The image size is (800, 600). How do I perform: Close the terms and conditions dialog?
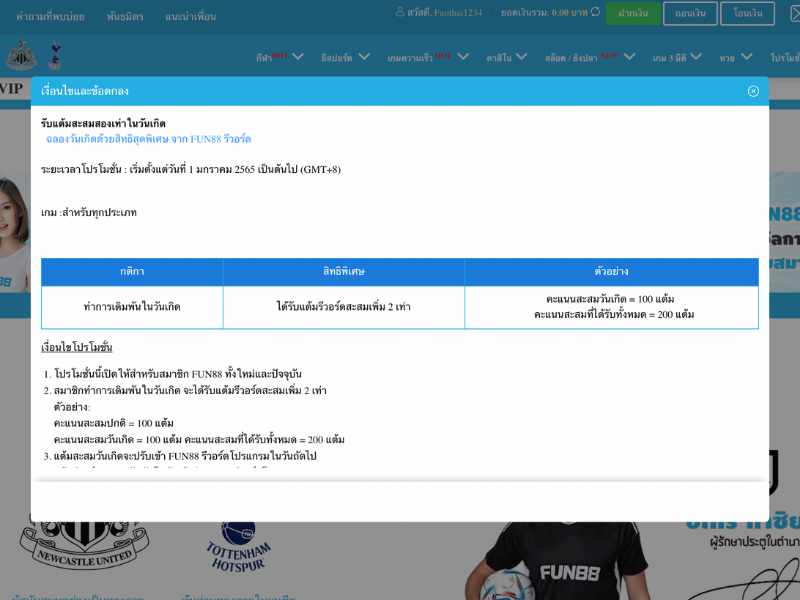click(753, 91)
